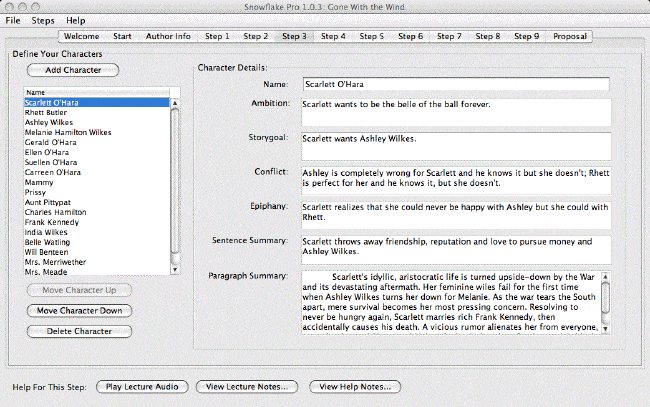This screenshot has width=650, height=407.
Task: Switch to the Step 9 tab
Action: coord(526,36)
